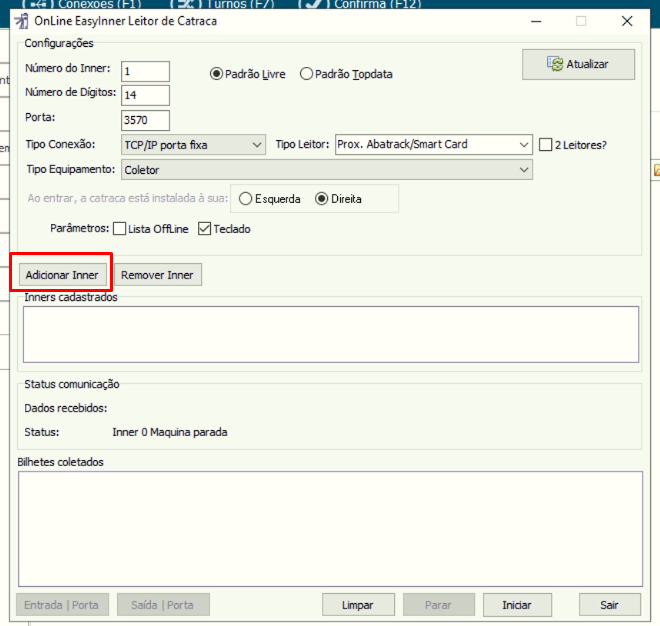Screen dimensions: 660x626
Task: Click the Atualizar refresh button
Action: coord(578,64)
